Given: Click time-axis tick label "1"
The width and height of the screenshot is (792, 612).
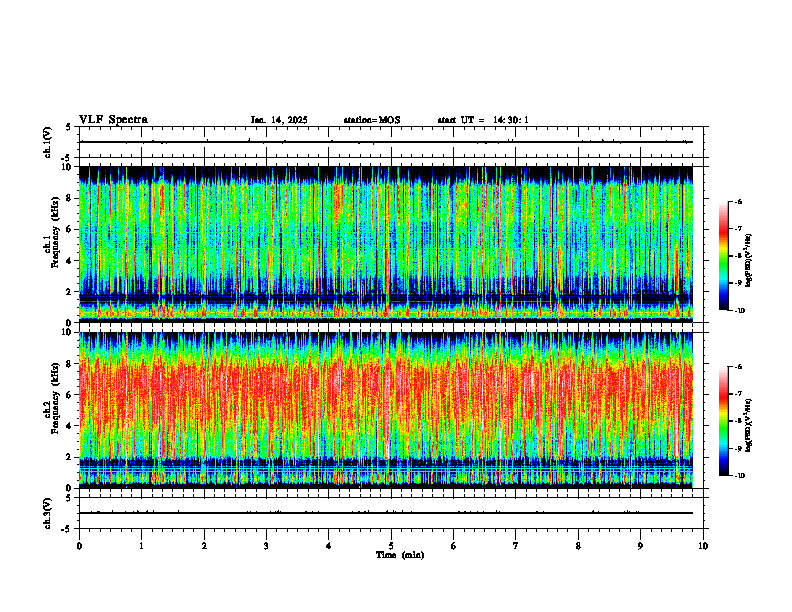Looking at the screenshot, I should pos(141,546).
